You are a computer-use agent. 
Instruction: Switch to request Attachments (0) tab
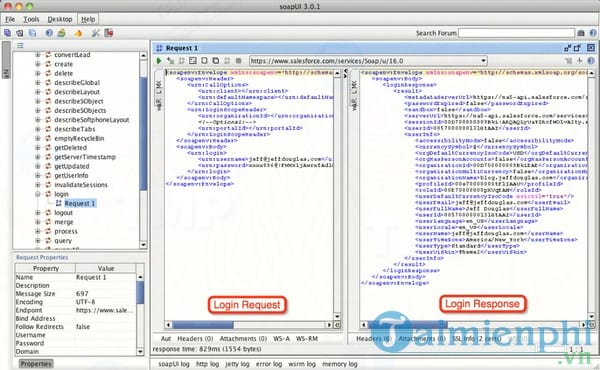[243, 339]
